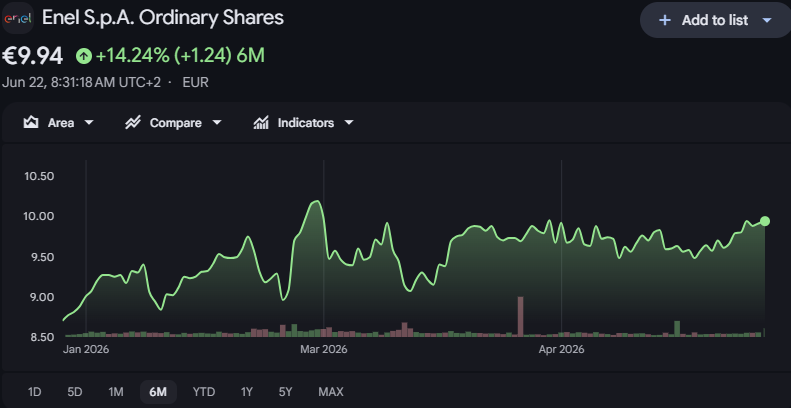Switch to the 1Y time range
Viewport: 791px width, 408px height.
pyautogui.click(x=247, y=392)
